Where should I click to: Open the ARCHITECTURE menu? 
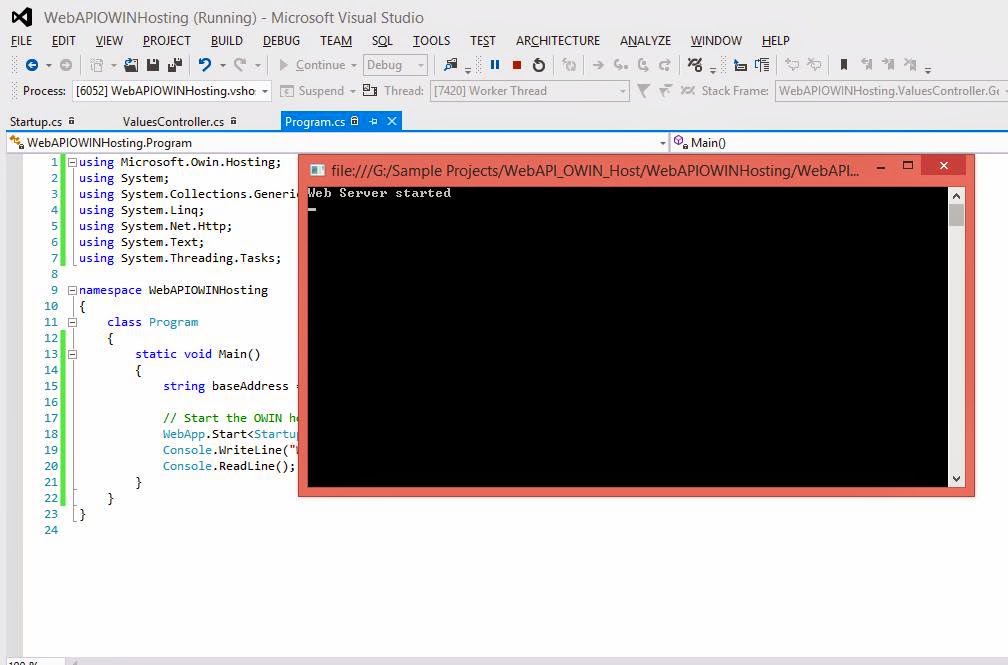(x=558, y=41)
